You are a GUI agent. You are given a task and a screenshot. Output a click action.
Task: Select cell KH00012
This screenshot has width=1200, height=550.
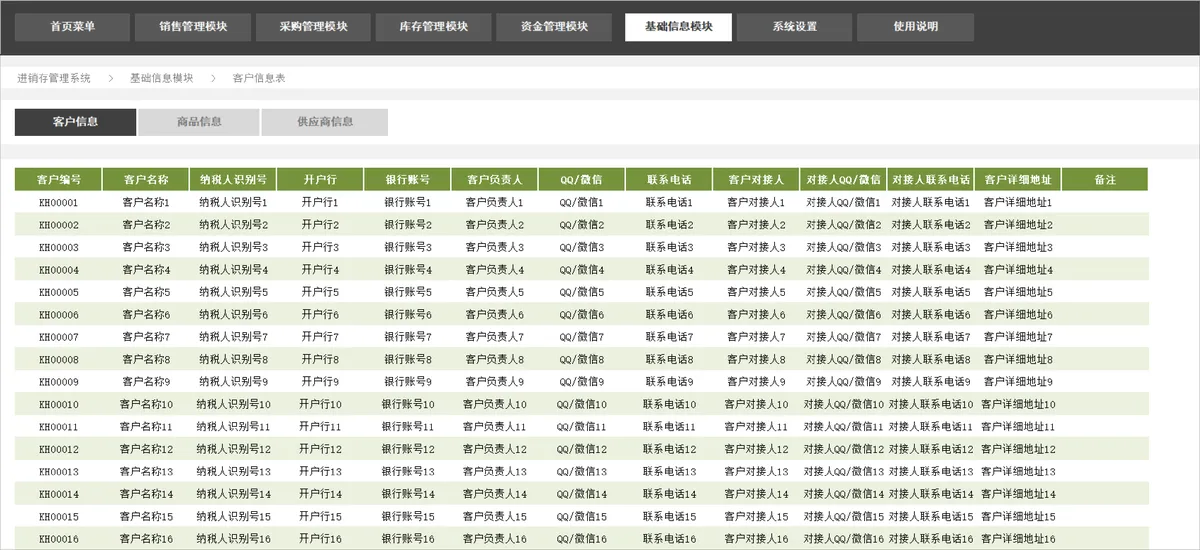tap(58, 449)
